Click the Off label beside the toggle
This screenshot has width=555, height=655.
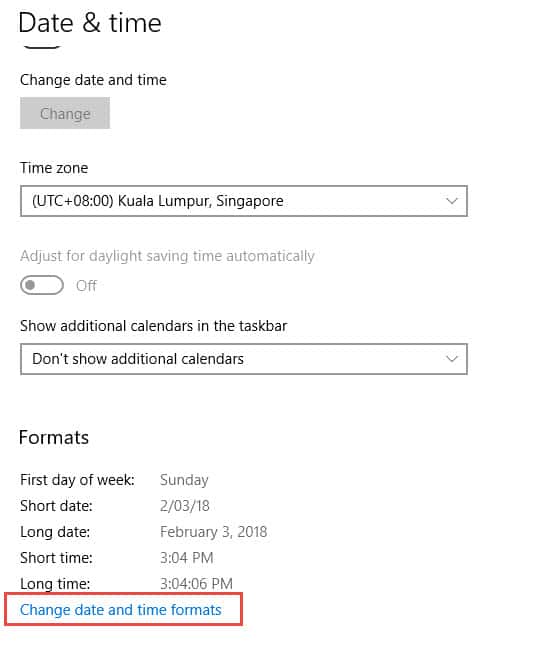pos(86,286)
